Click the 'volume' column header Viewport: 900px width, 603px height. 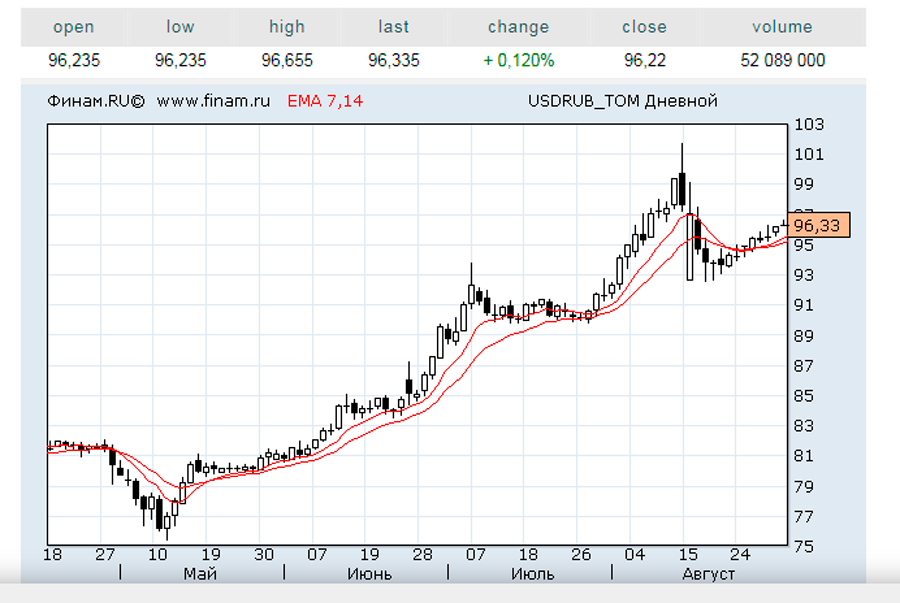point(782,27)
